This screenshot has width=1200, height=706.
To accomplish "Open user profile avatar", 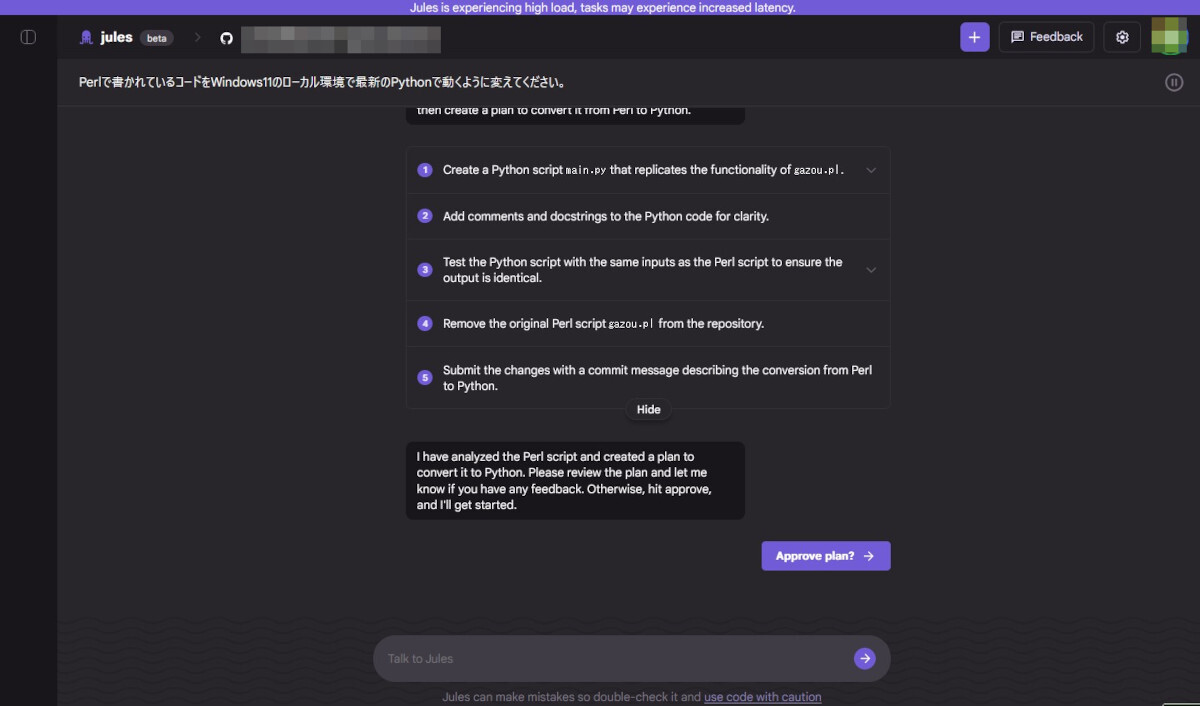I will pos(1170,37).
